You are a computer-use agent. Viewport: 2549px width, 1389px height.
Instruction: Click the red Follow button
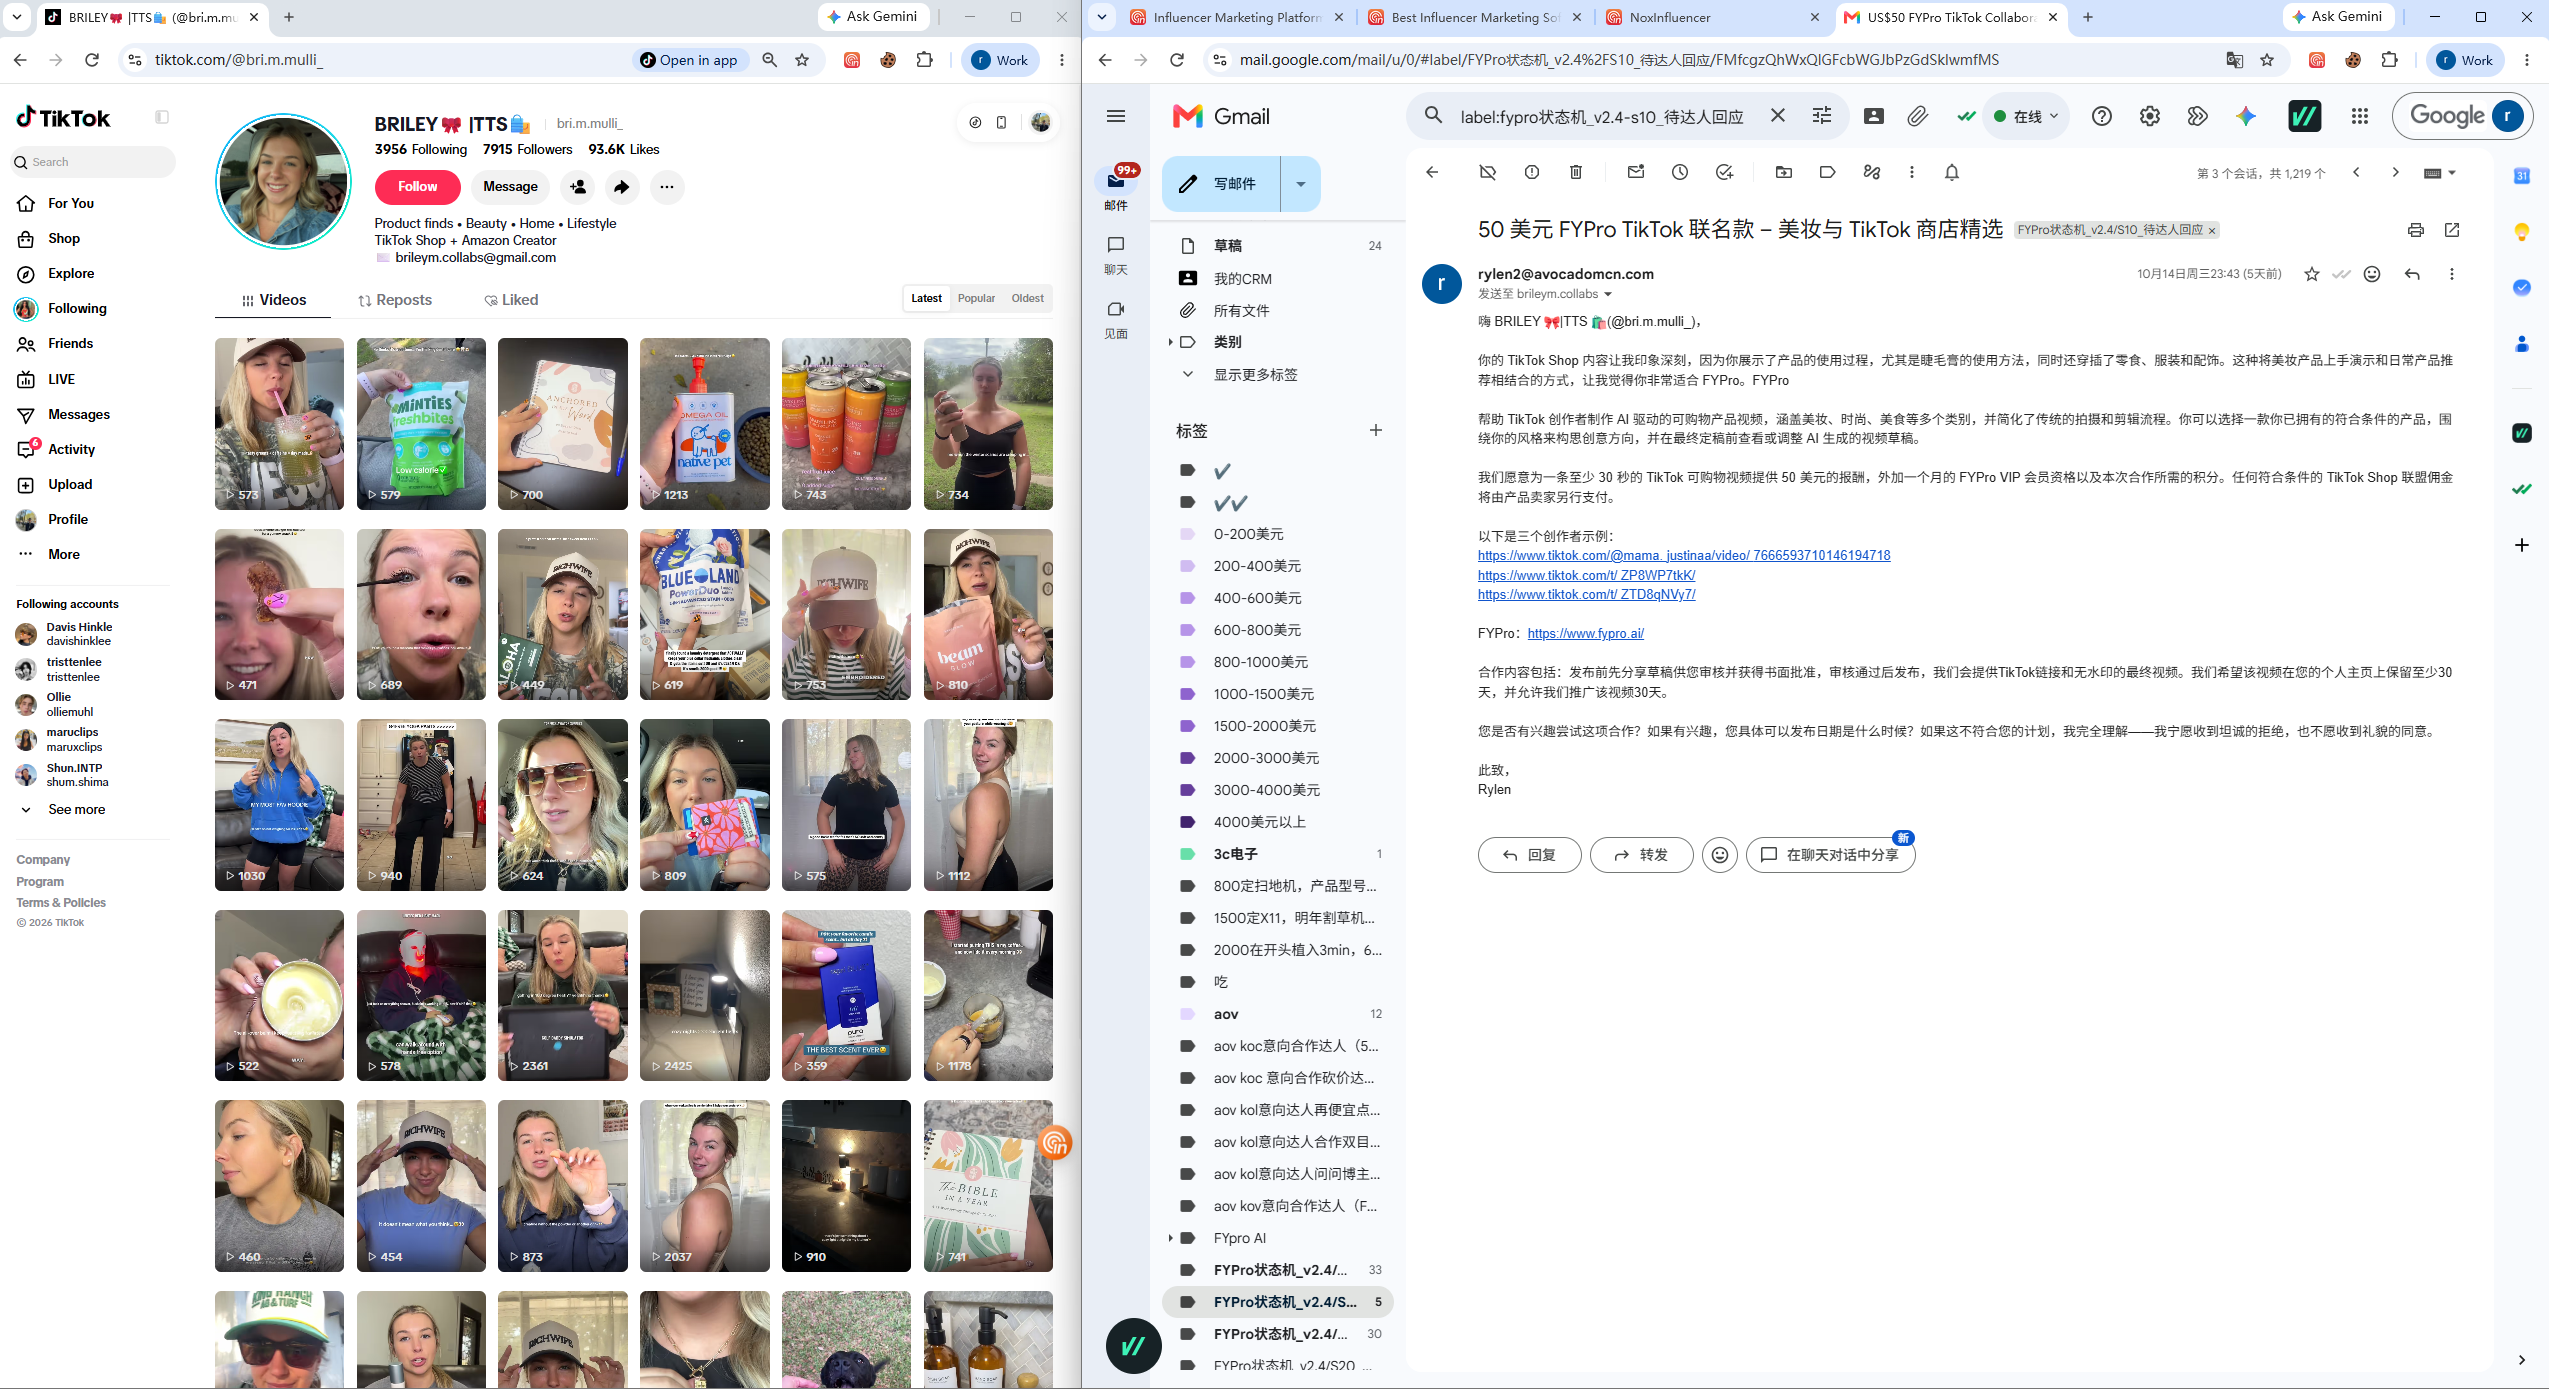[x=417, y=187]
